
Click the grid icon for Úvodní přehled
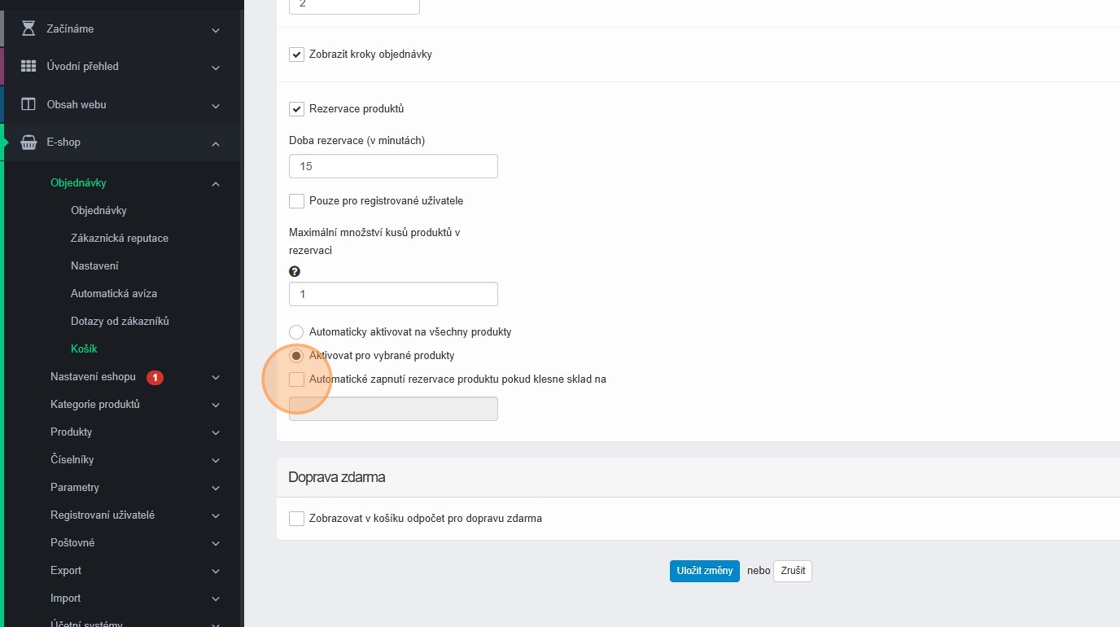click(28, 66)
